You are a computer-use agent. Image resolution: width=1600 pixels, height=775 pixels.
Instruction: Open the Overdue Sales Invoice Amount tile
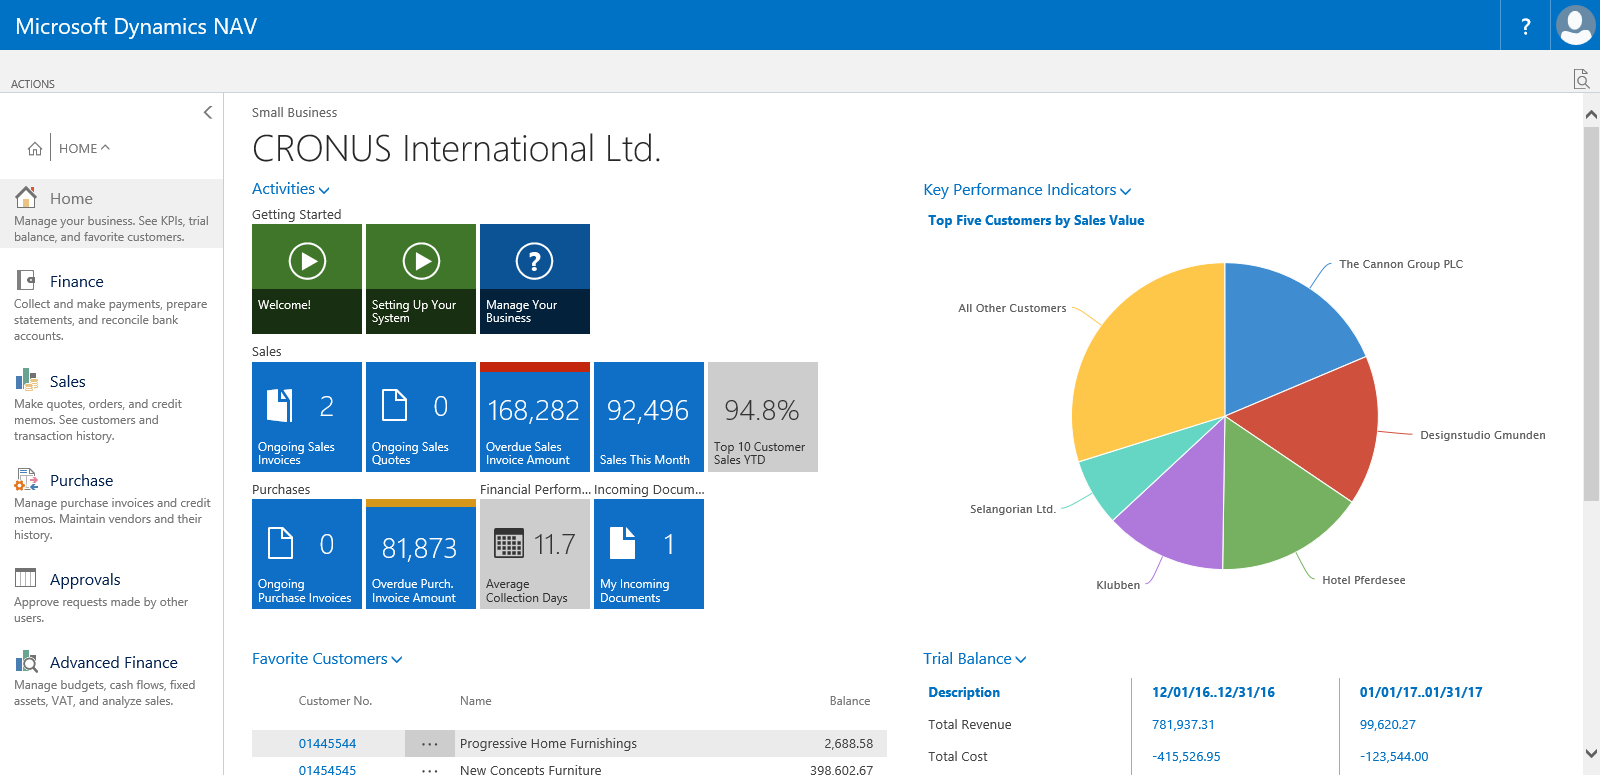click(x=535, y=417)
